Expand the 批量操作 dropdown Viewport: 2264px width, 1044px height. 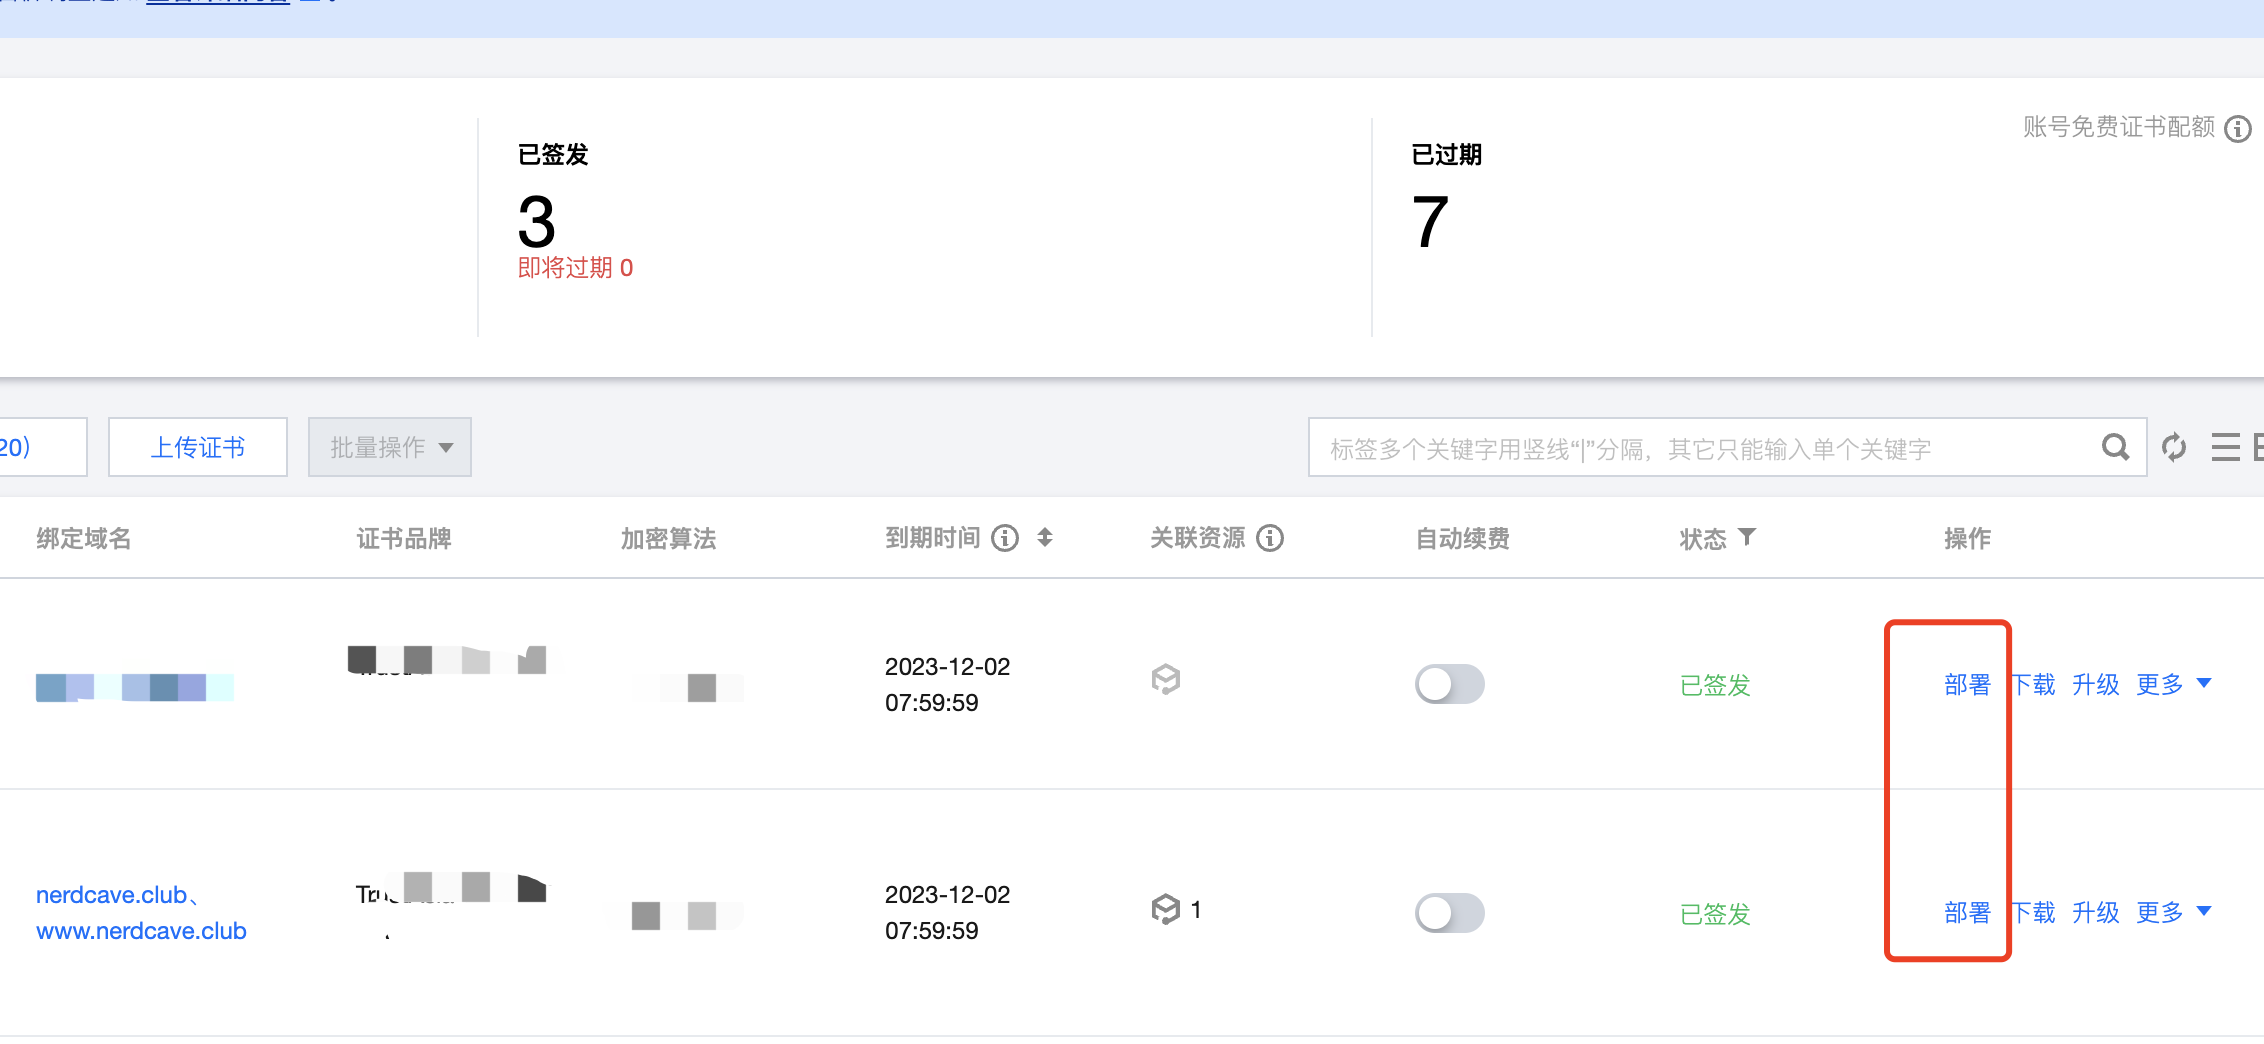click(390, 447)
